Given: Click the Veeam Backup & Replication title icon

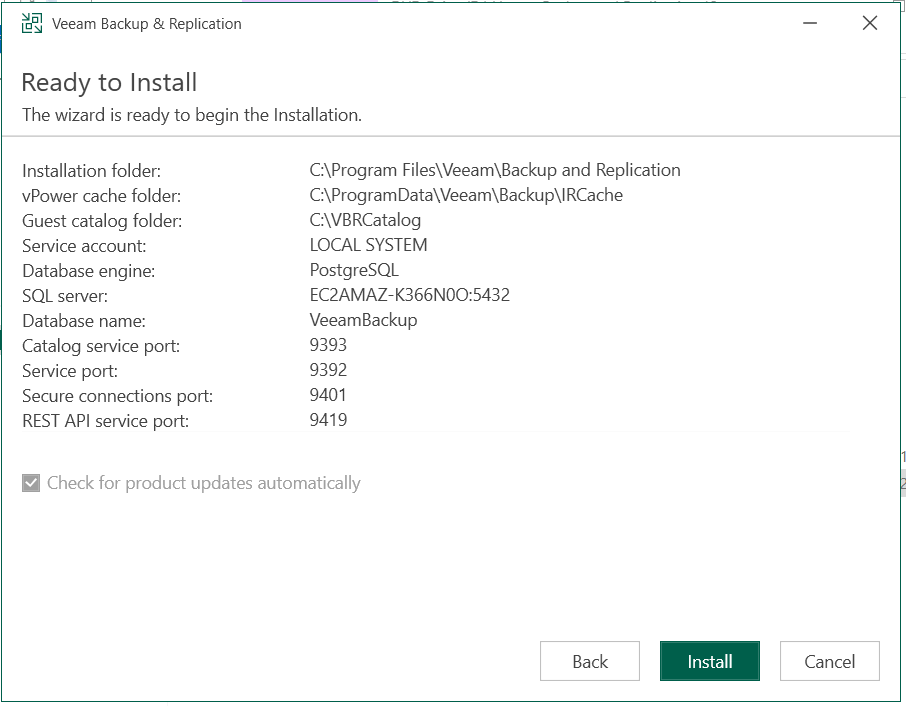Looking at the screenshot, I should pos(30,22).
